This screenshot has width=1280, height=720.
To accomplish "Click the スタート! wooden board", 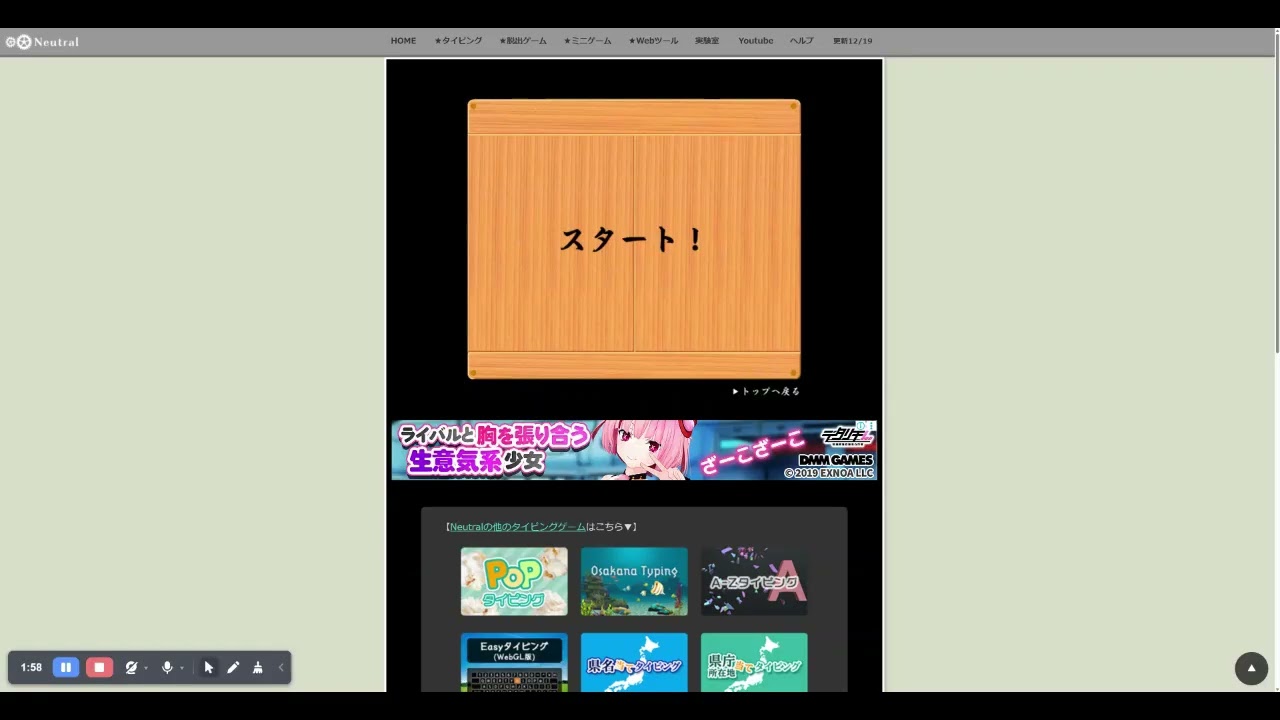I will [x=634, y=239].
